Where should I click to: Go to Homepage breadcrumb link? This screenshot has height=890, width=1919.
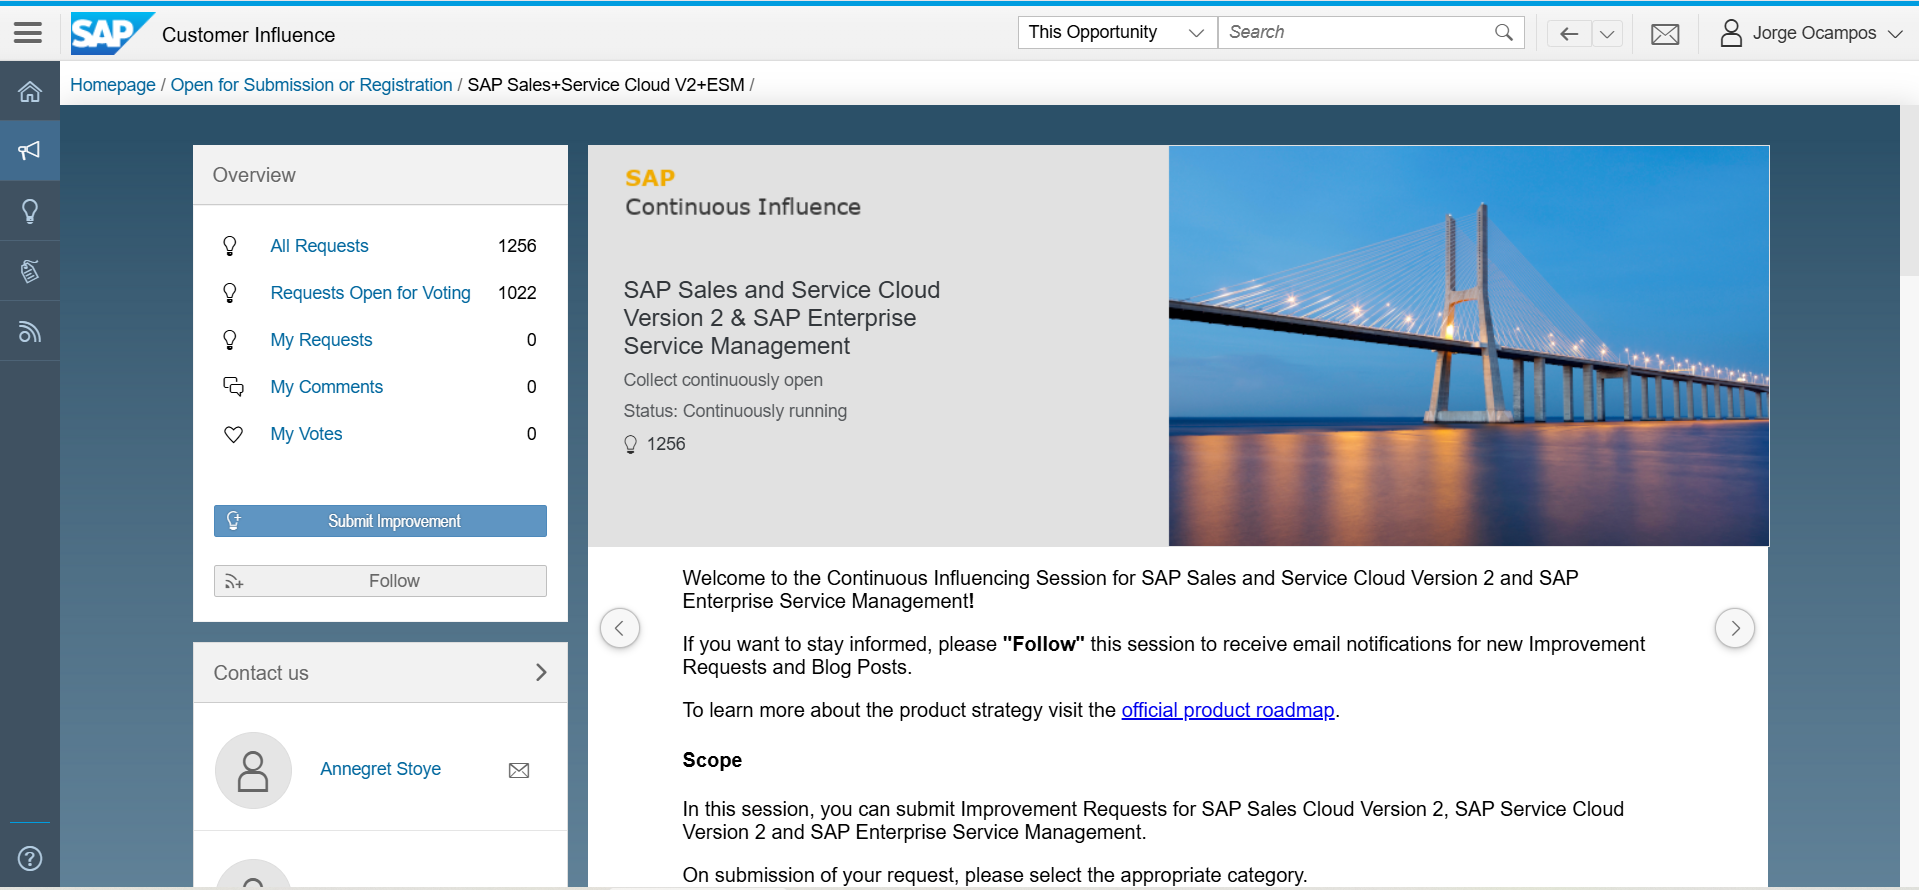coord(112,85)
